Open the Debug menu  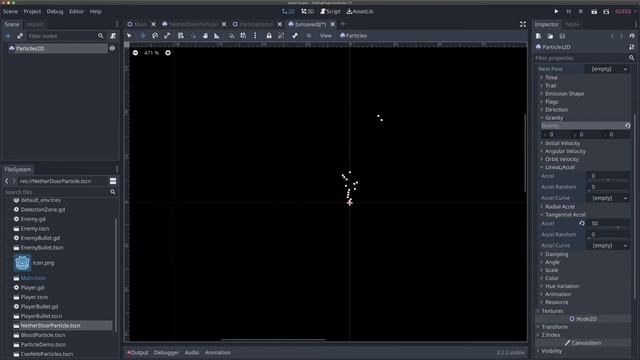point(55,11)
